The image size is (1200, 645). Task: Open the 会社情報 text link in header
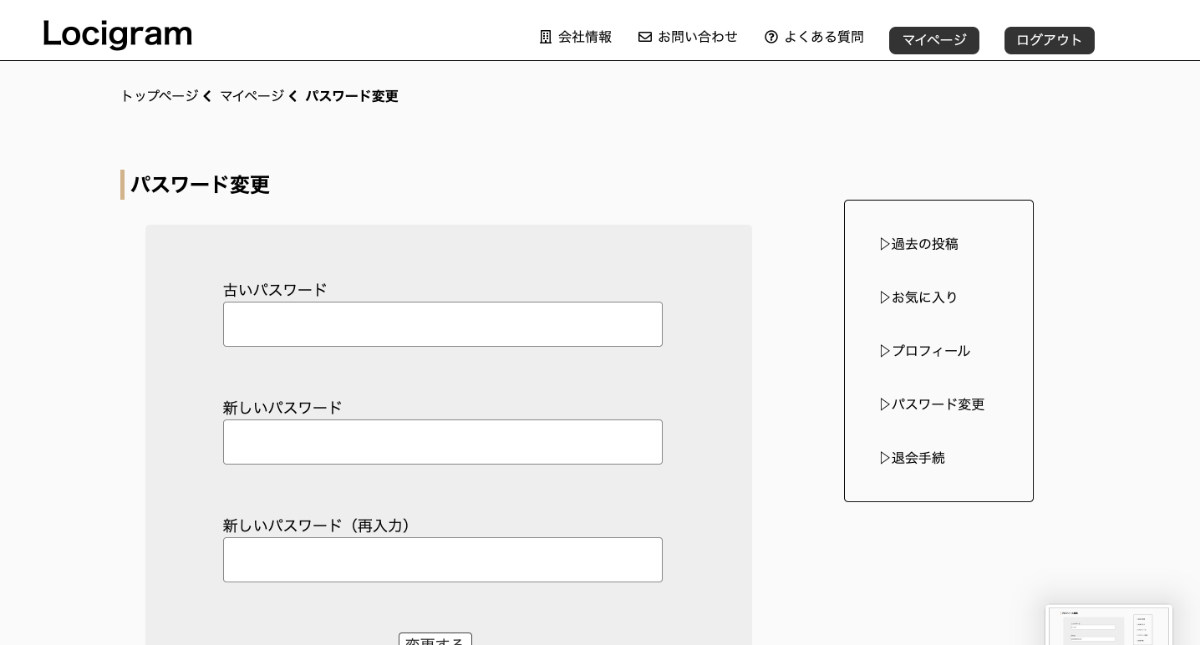point(585,37)
